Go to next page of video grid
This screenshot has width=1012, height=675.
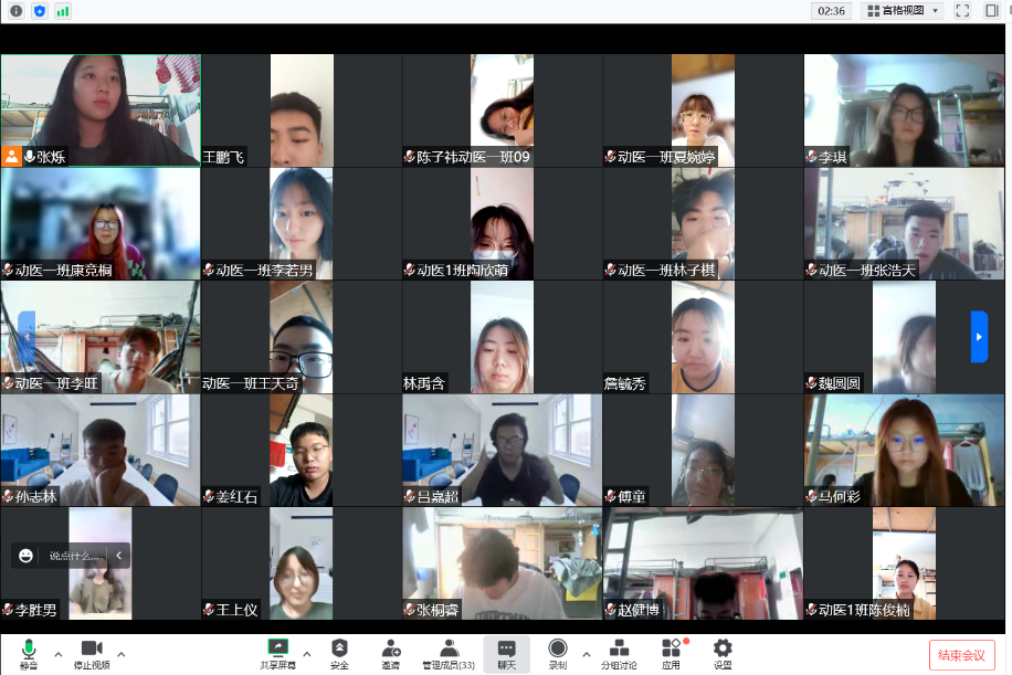pos(979,336)
